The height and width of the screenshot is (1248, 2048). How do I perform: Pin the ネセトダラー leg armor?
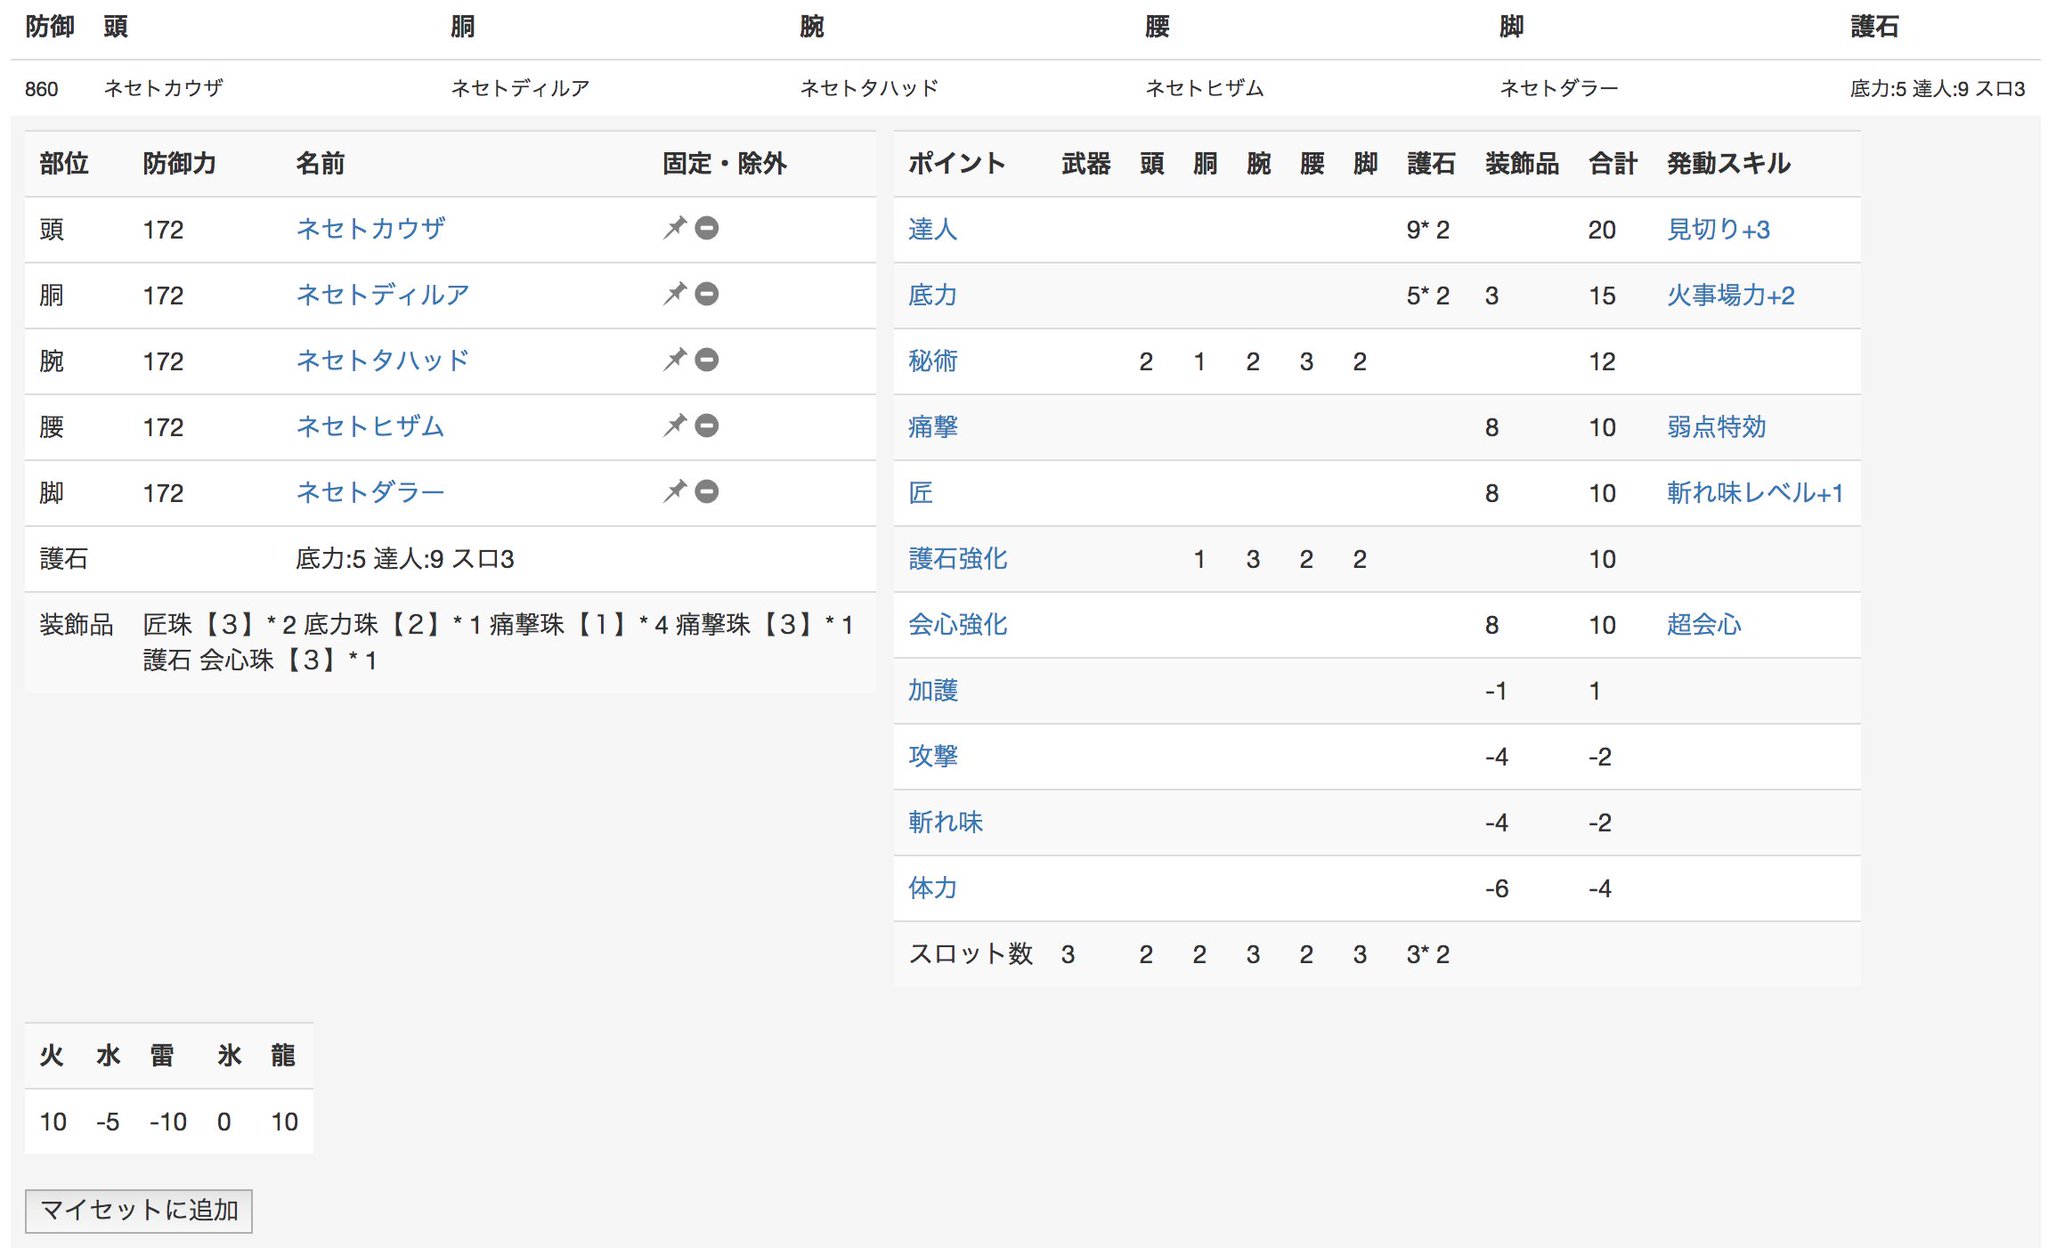674,492
